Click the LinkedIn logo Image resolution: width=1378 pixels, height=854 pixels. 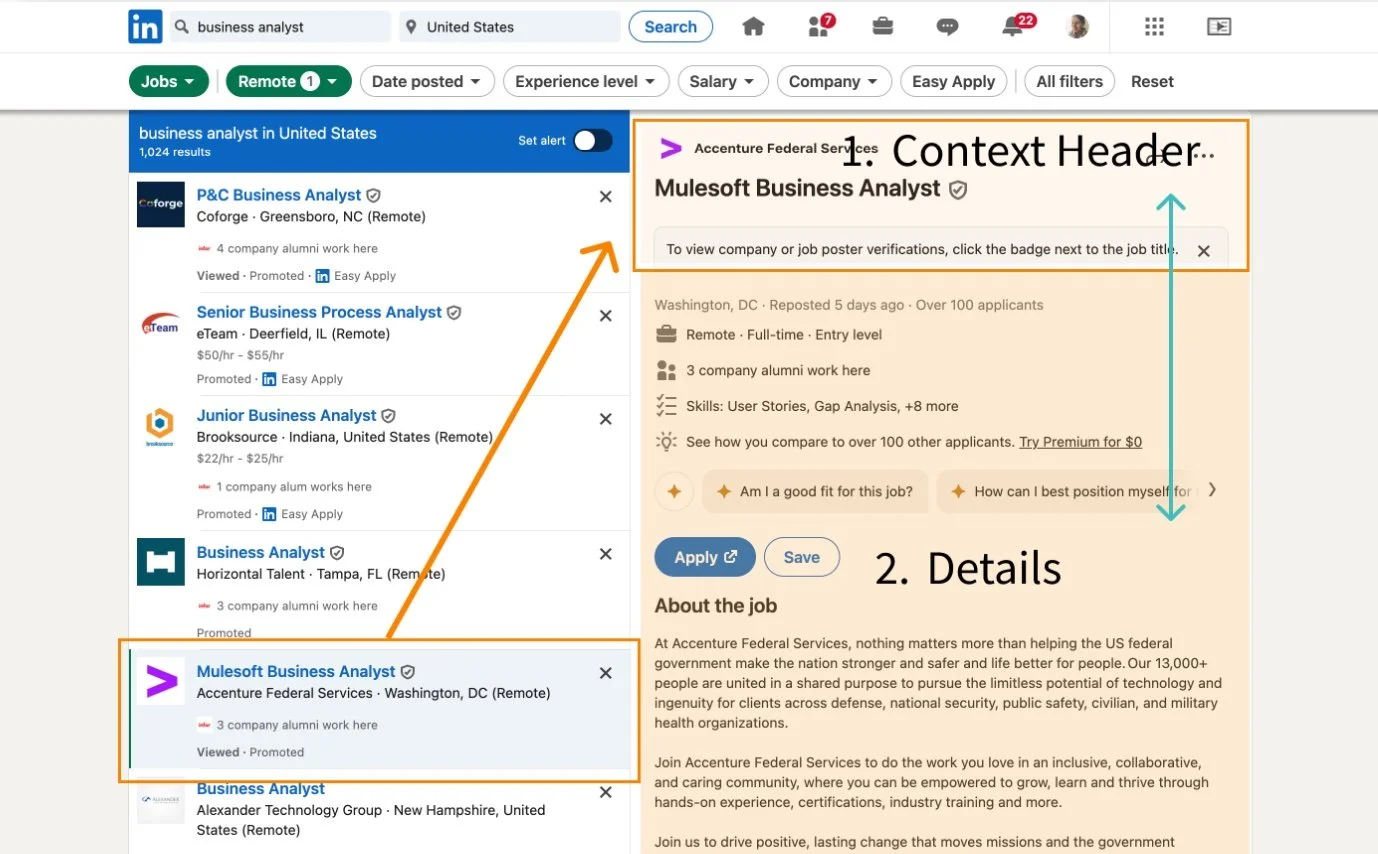(x=145, y=27)
